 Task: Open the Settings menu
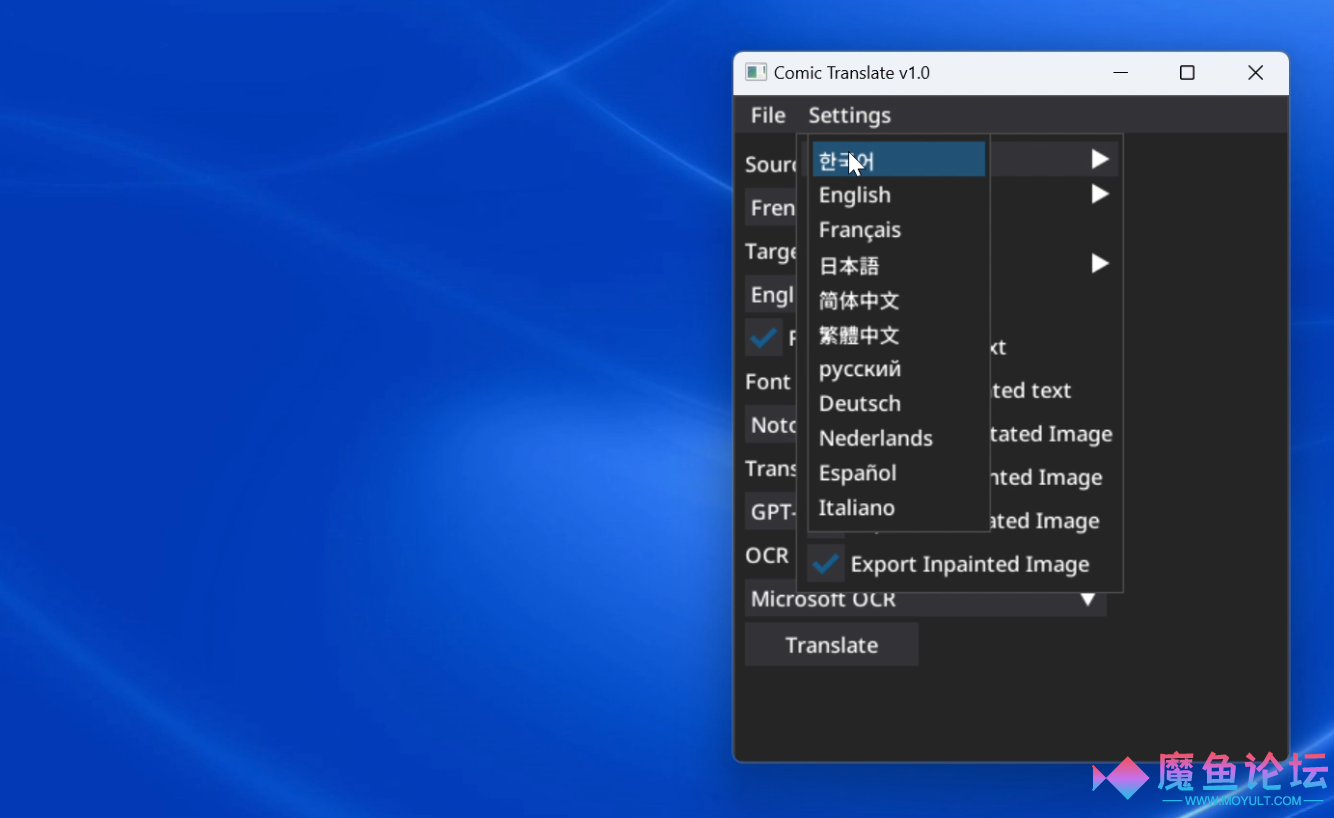pyautogui.click(x=849, y=115)
